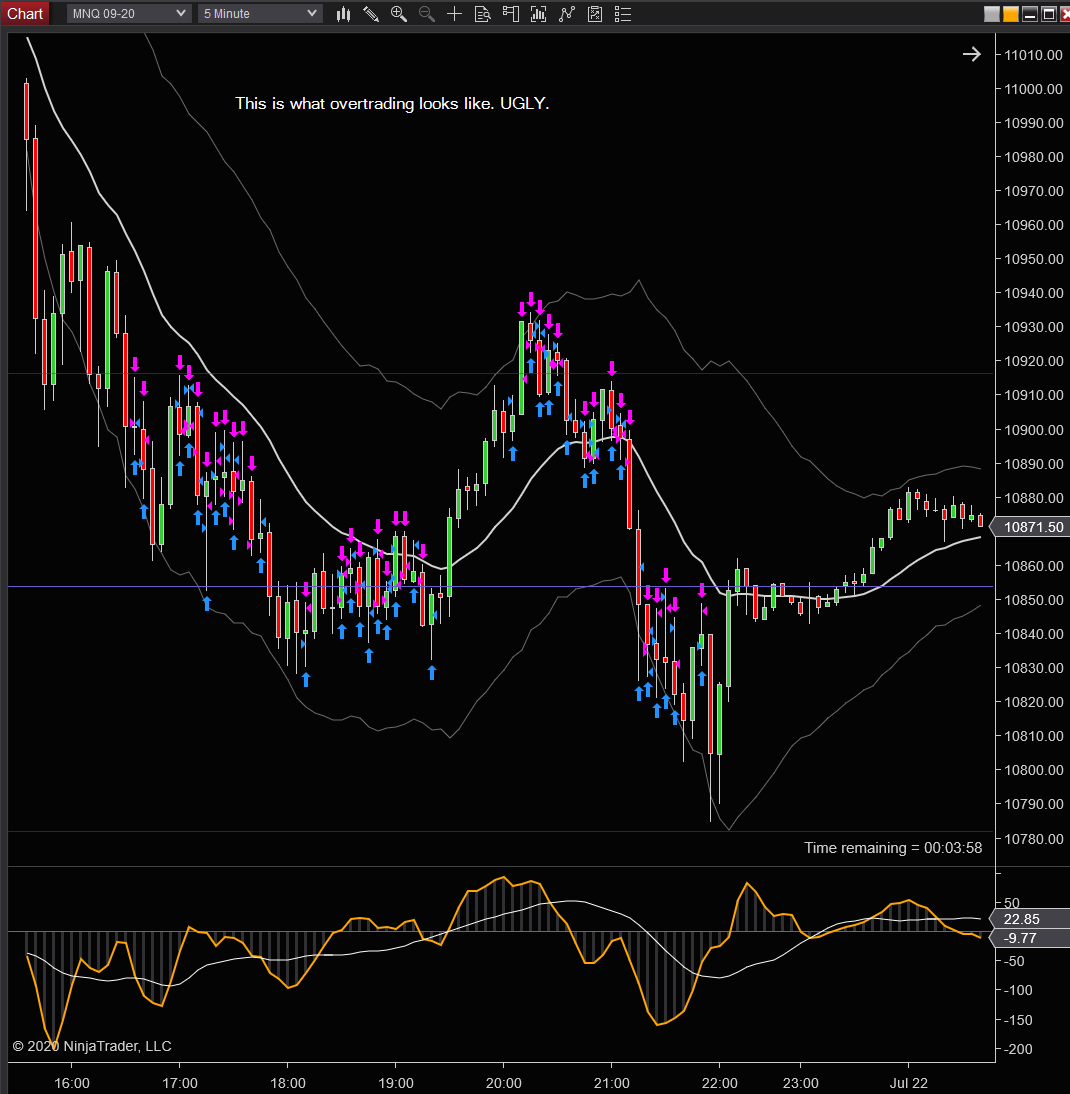Activate the zoom in magnifier
The width and height of the screenshot is (1070, 1094).
[x=399, y=14]
